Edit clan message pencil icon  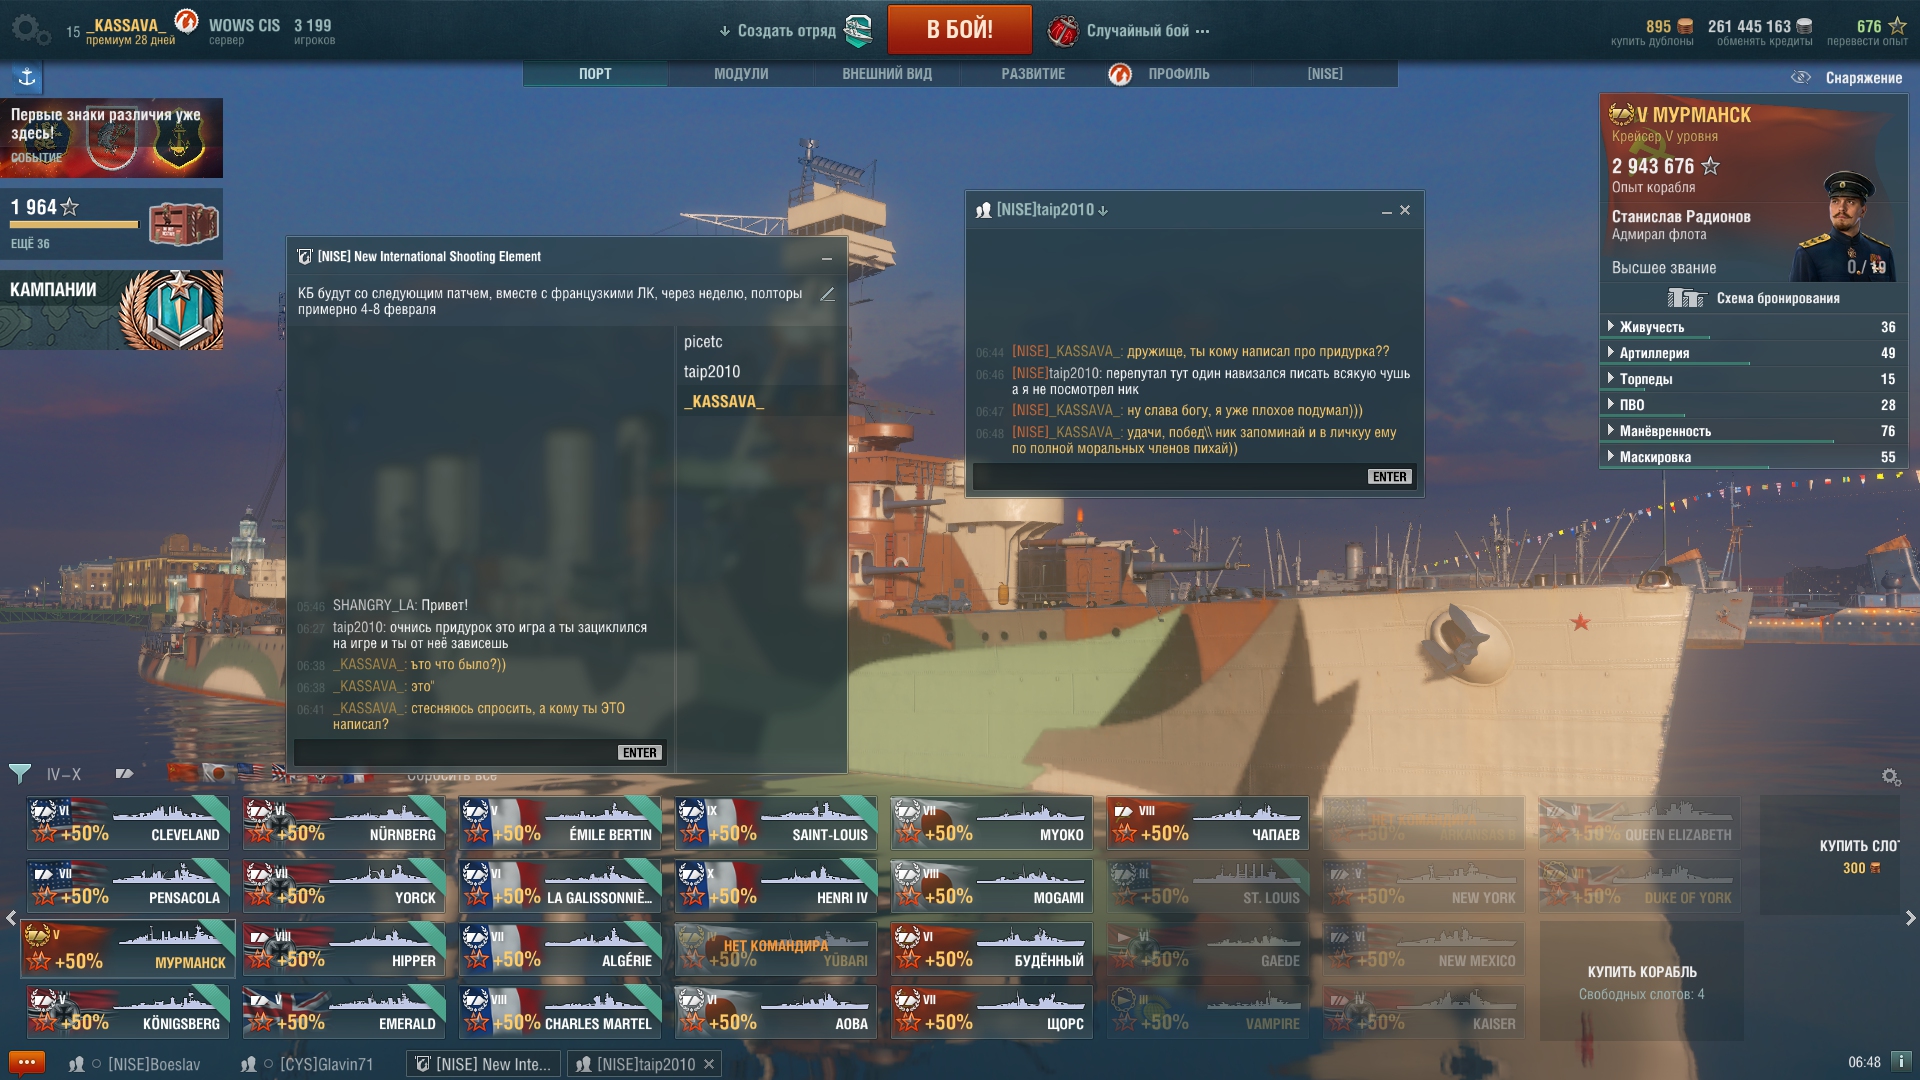(x=827, y=294)
